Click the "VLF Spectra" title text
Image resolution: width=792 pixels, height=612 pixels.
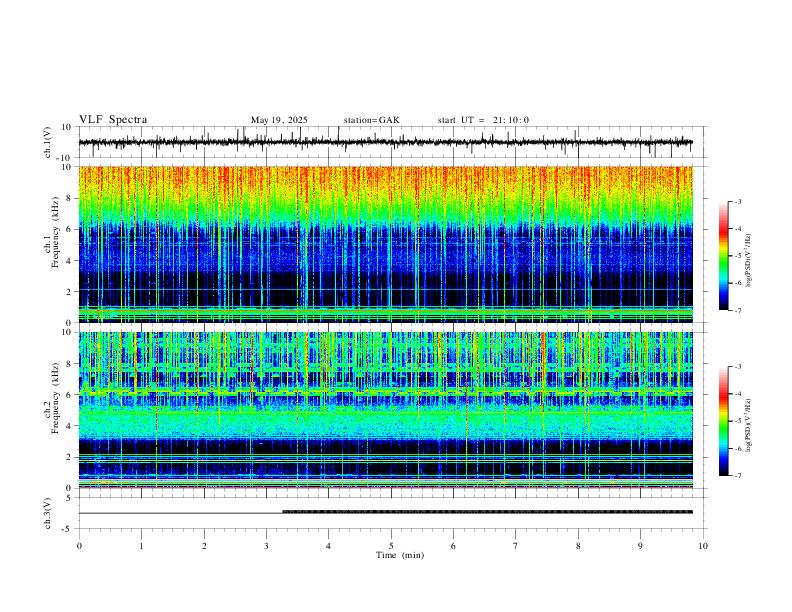point(113,120)
